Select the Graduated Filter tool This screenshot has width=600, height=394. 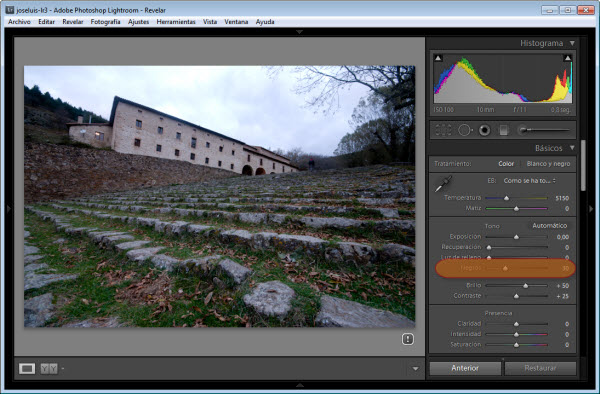pyautogui.click(x=504, y=130)
